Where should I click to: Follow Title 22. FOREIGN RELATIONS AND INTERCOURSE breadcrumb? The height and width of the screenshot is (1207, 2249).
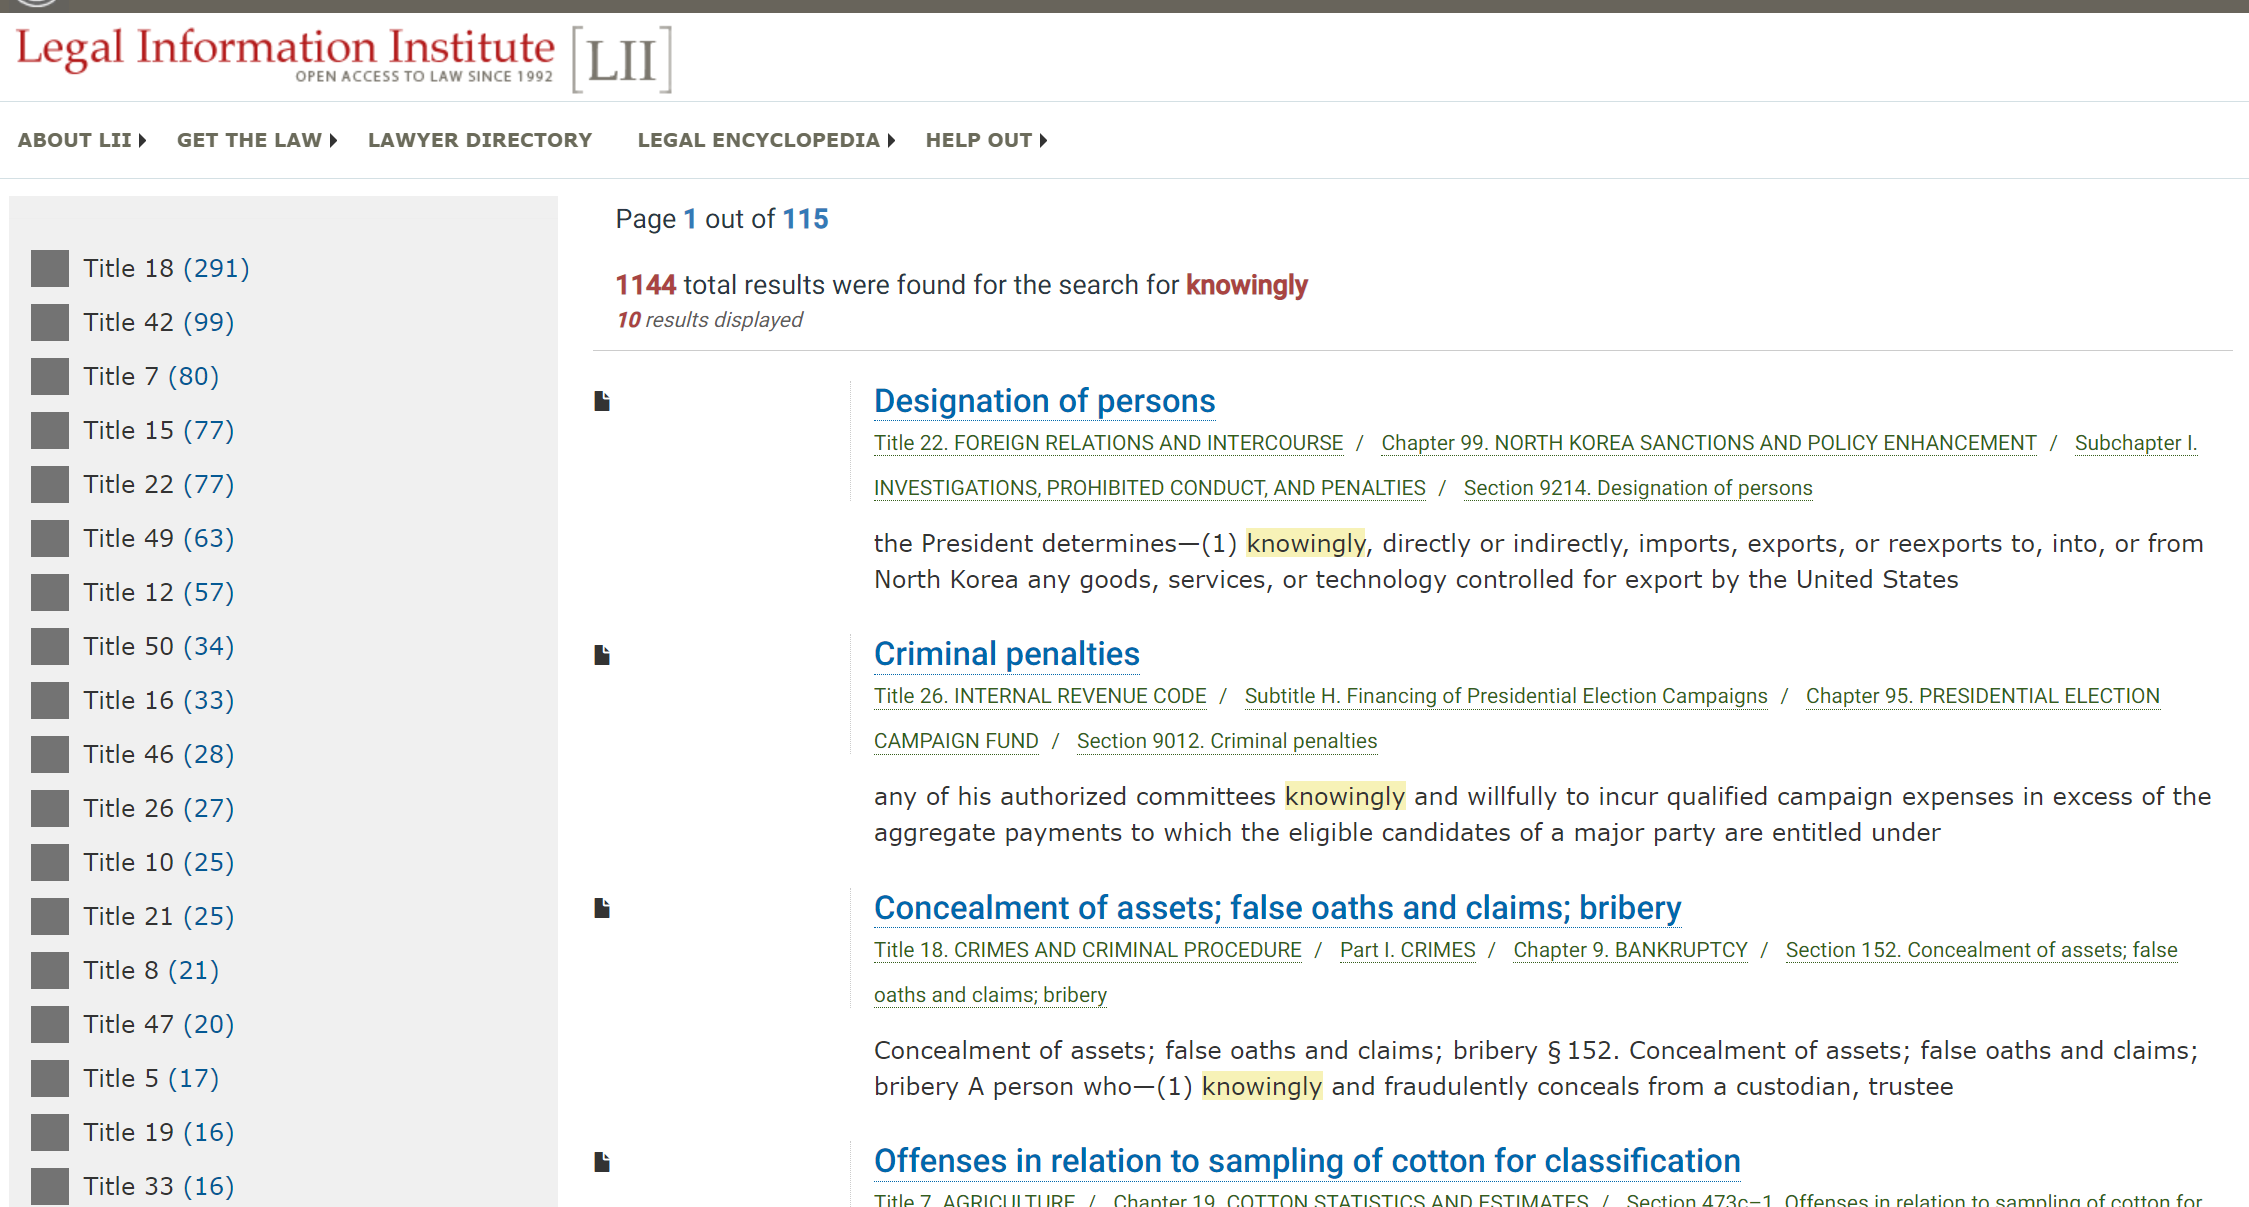click(x=1108, y=443)
